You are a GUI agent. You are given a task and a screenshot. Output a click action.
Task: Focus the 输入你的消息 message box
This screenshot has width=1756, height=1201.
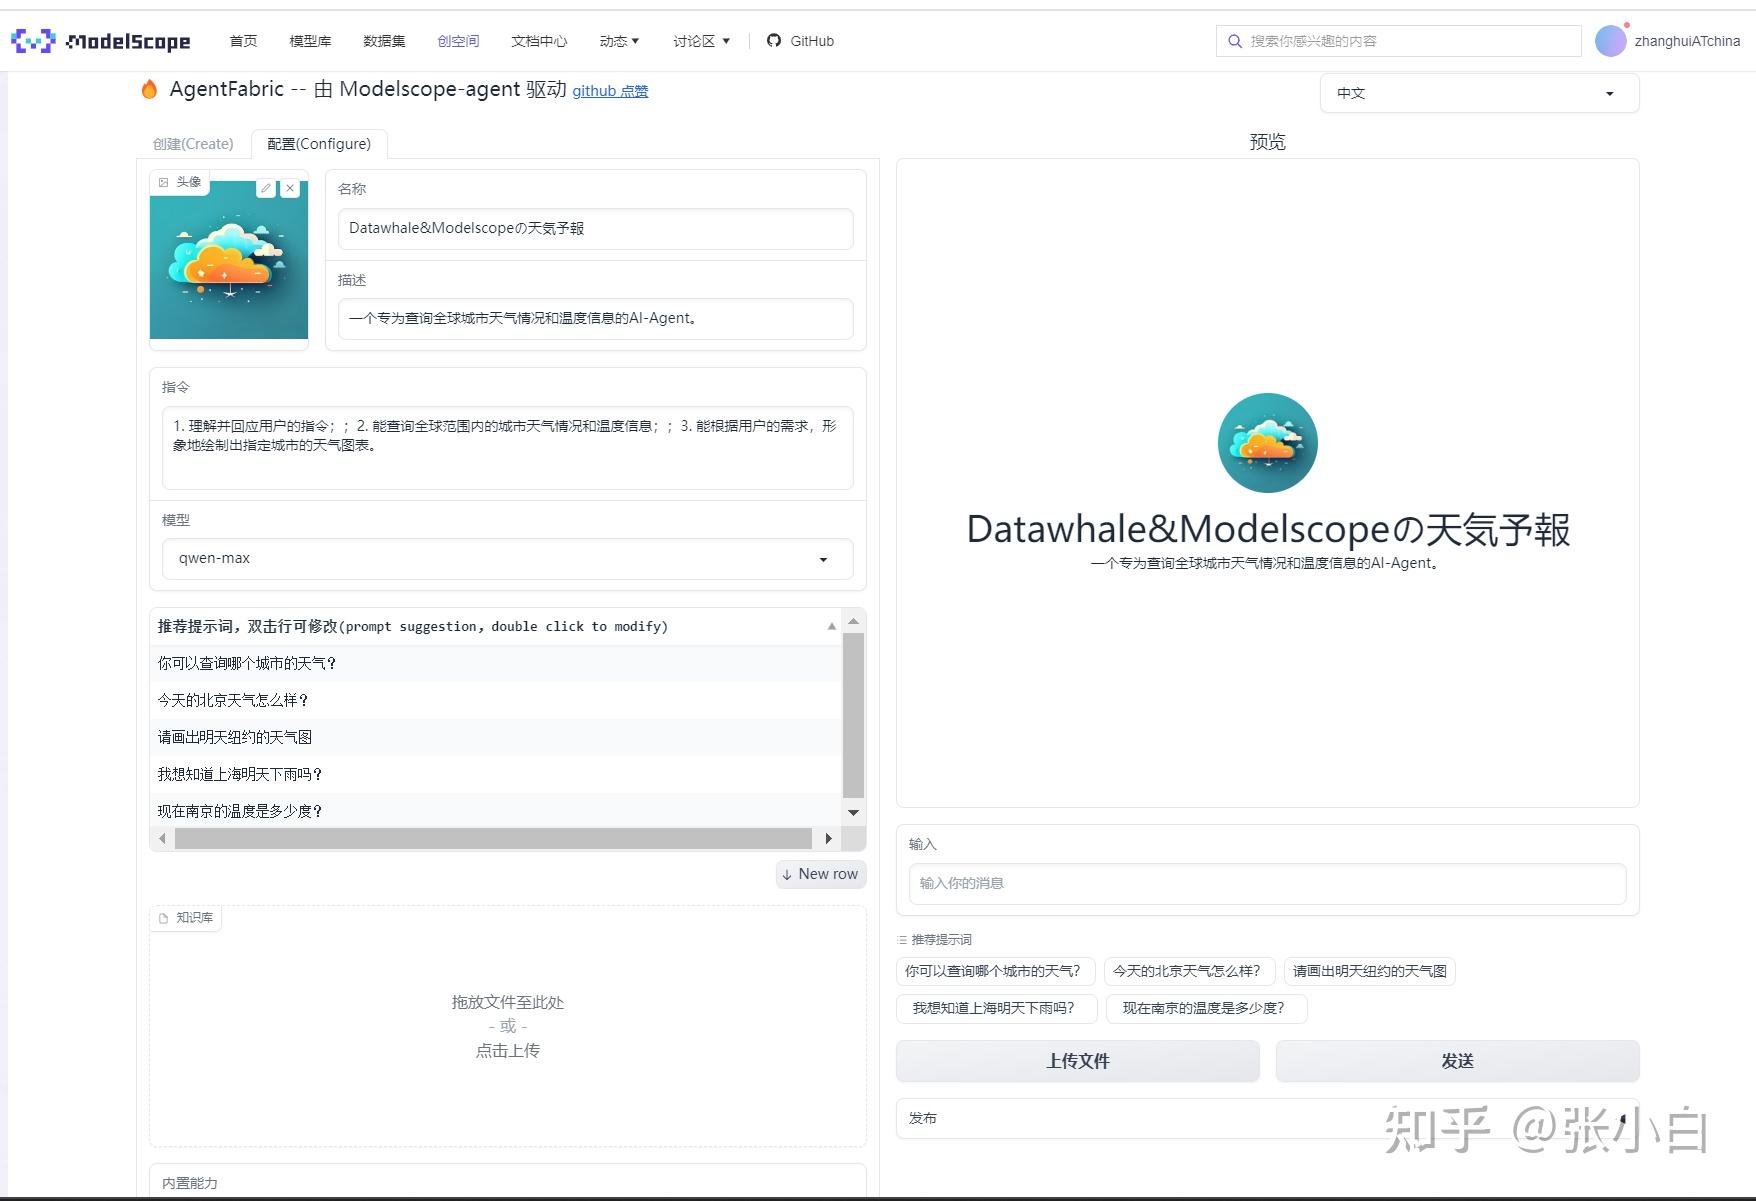tap(1267, 883)
